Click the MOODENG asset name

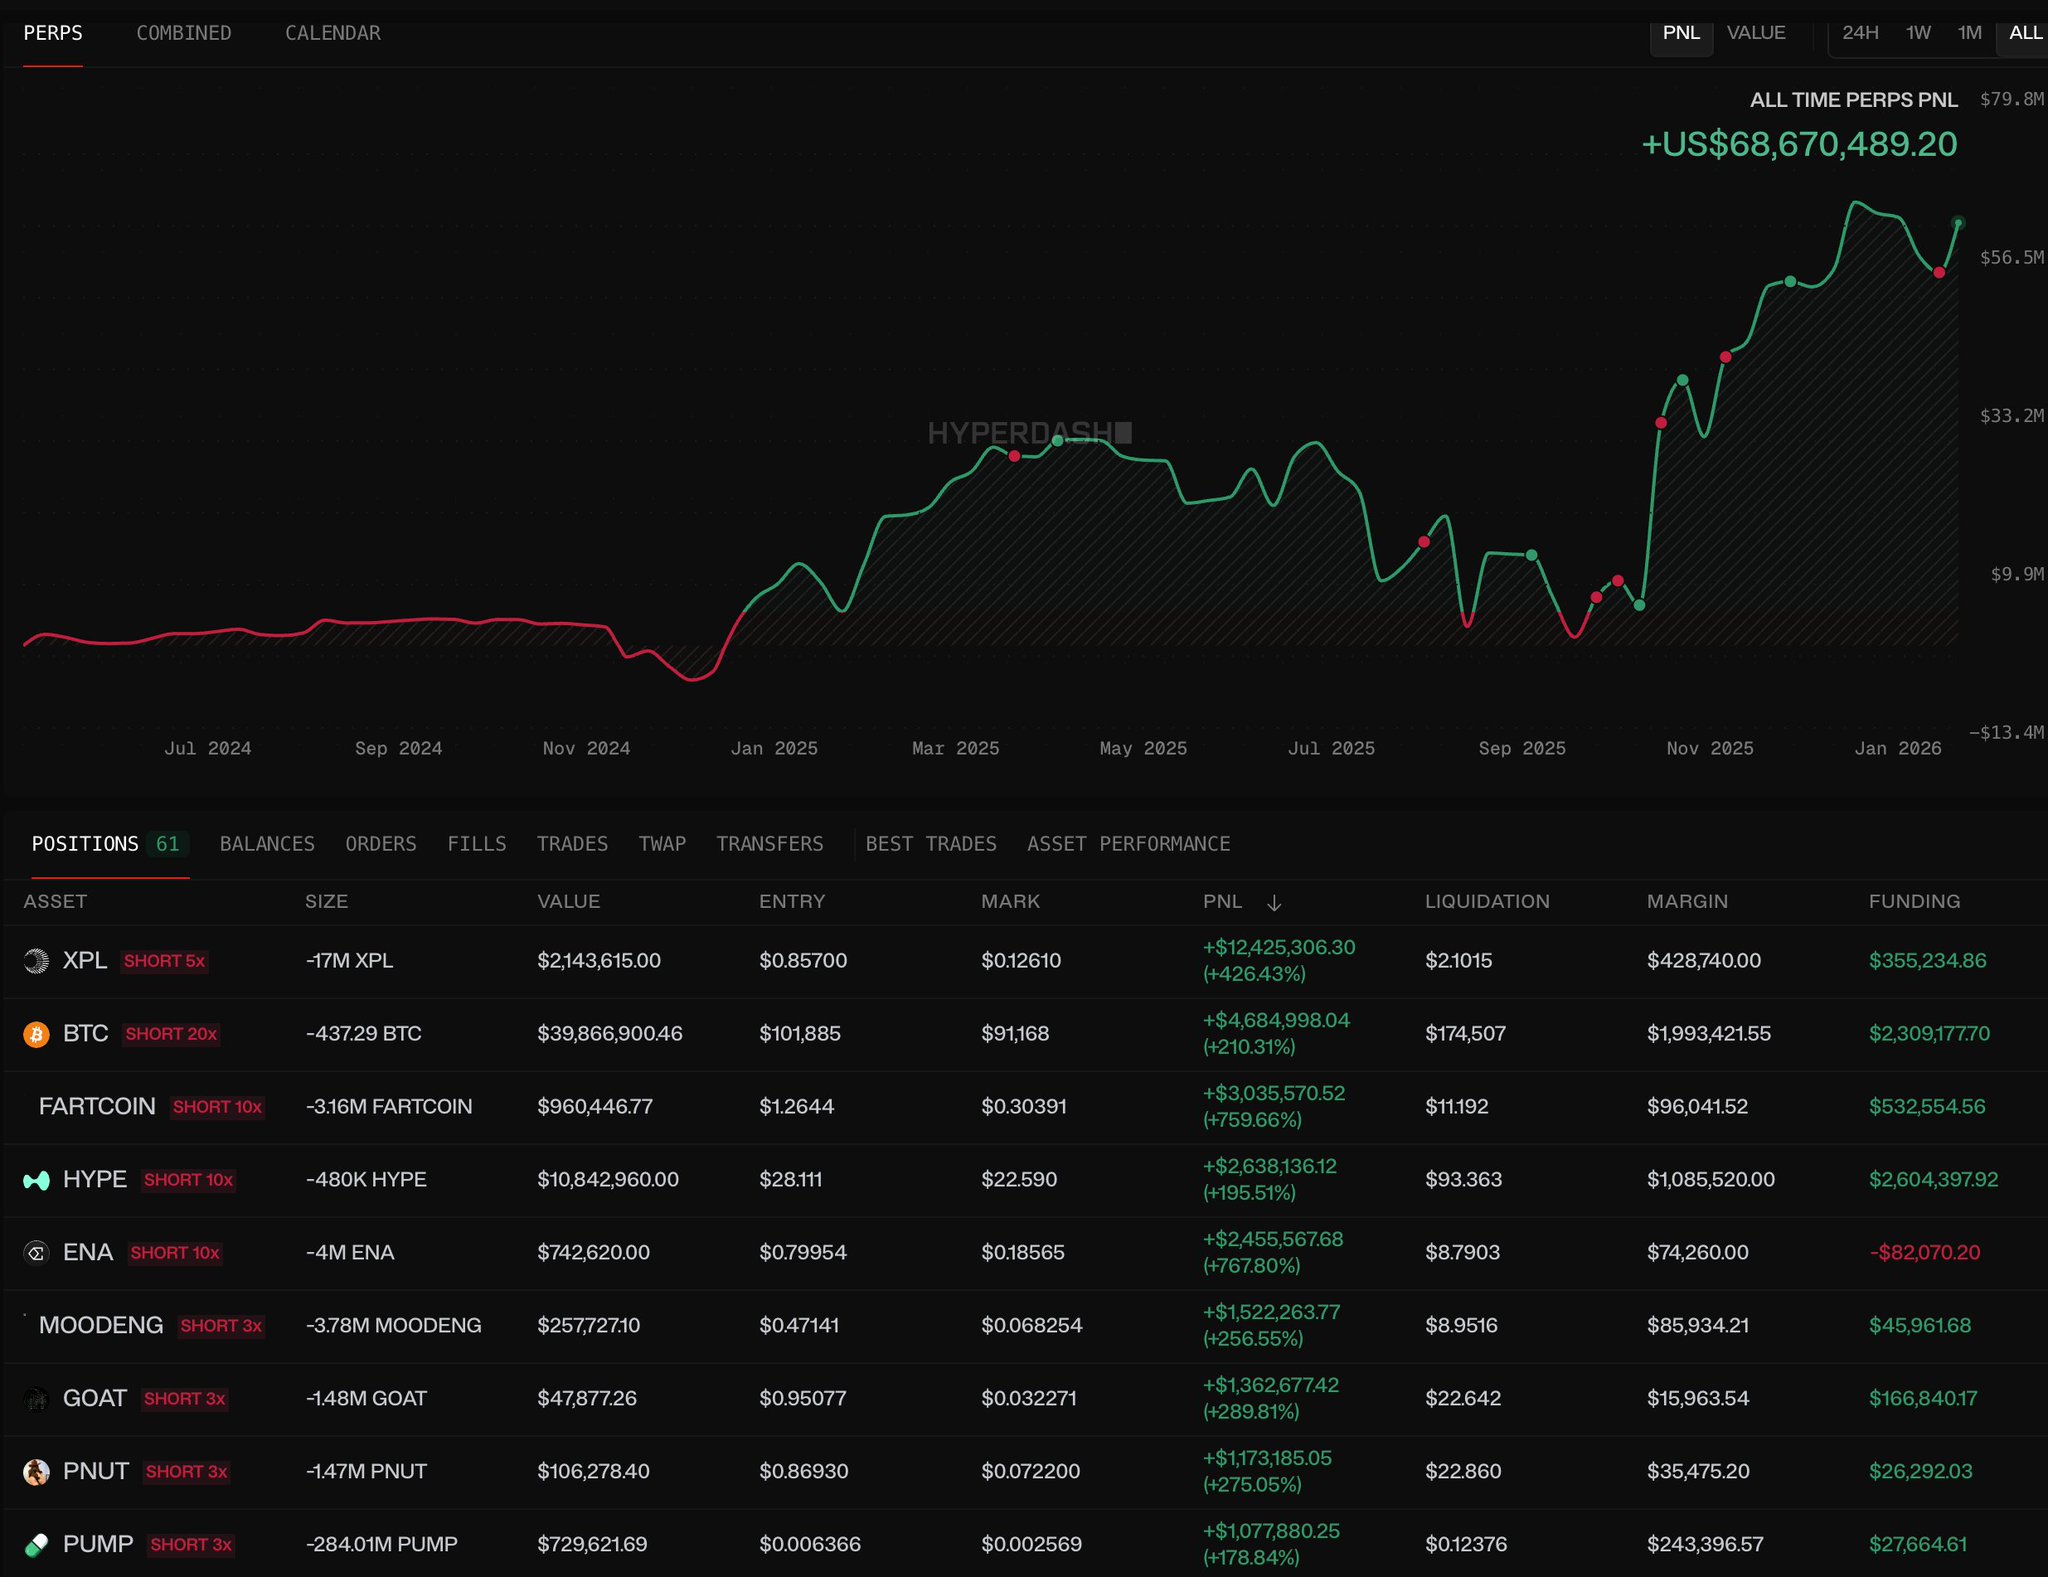(101, 1326)
